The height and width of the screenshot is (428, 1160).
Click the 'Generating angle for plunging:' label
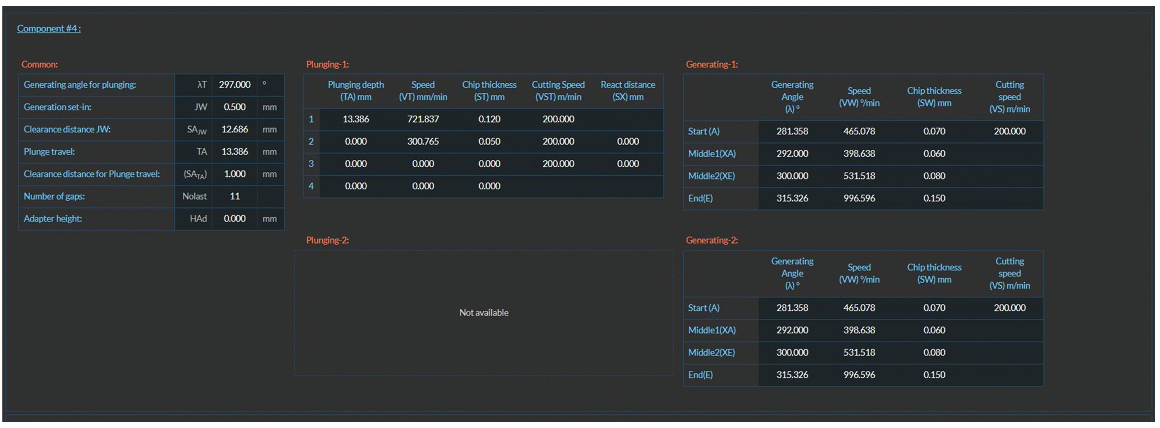click(x=80, y=85)
